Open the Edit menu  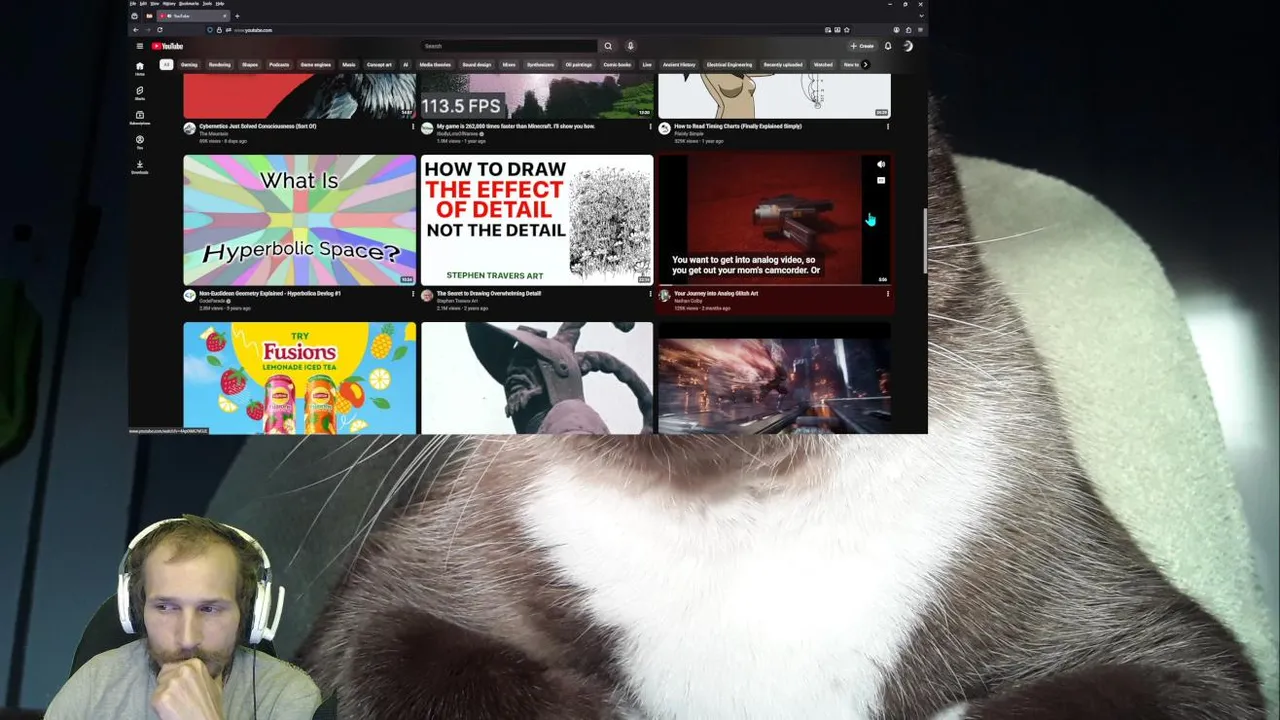pos(143,4)
